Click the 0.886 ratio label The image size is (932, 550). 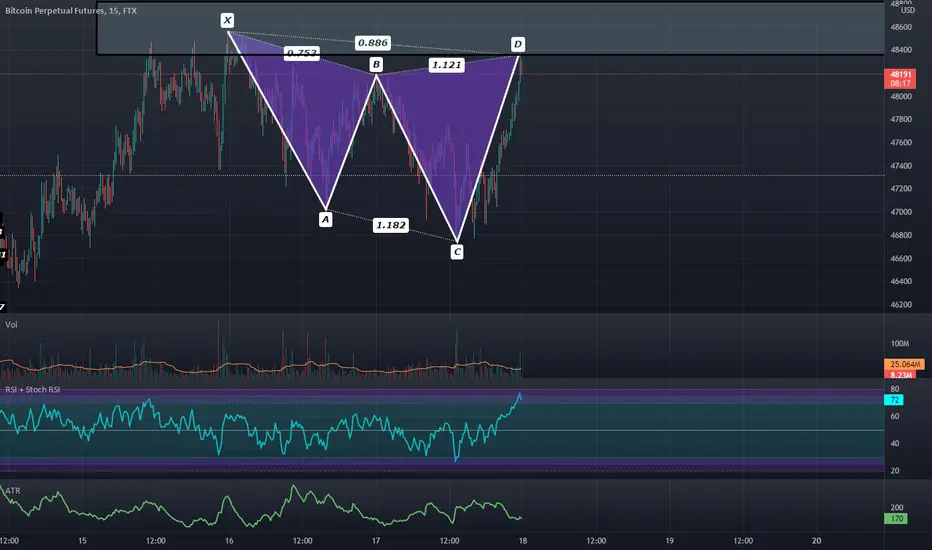coord(373,43)
